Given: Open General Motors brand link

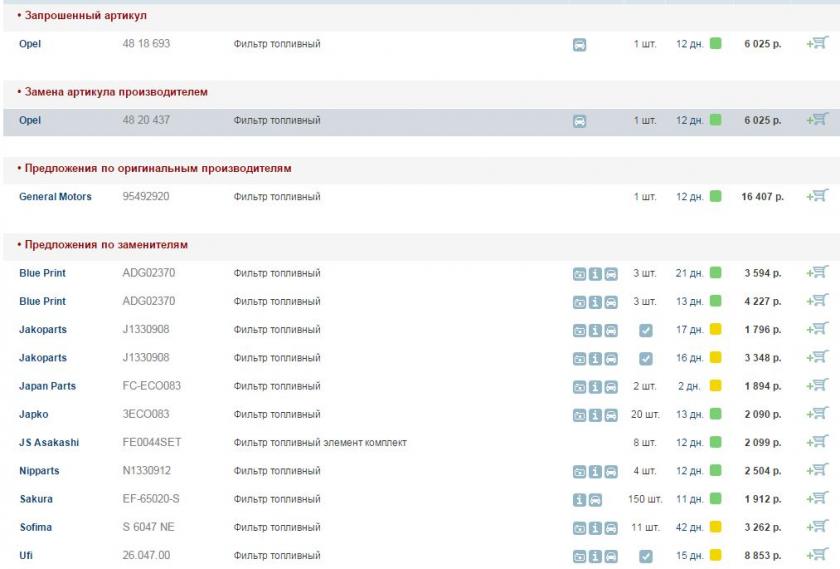Looking at the screenshot, I should tap(55, 197).
